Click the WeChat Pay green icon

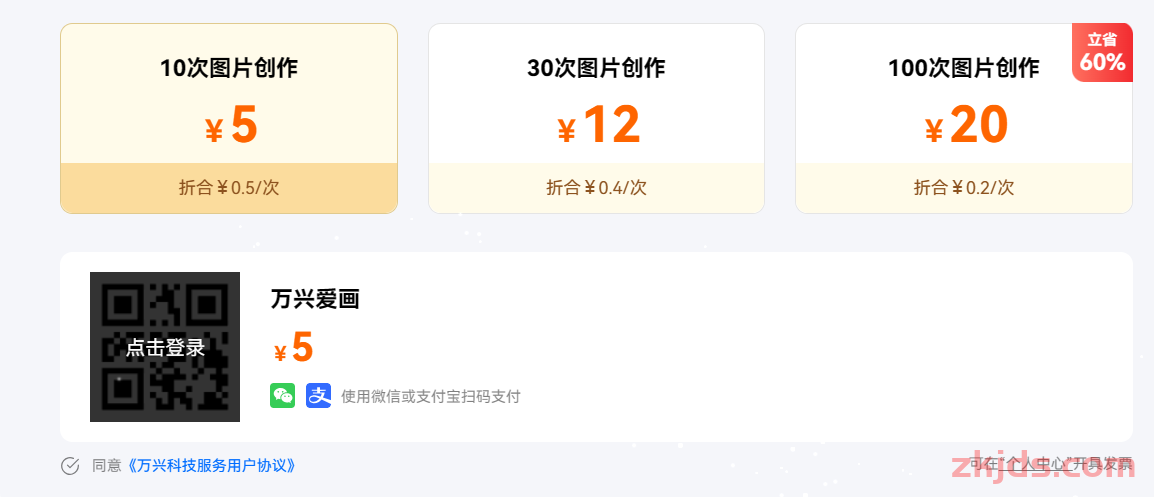pyautogui.click(x=283, y=395)
